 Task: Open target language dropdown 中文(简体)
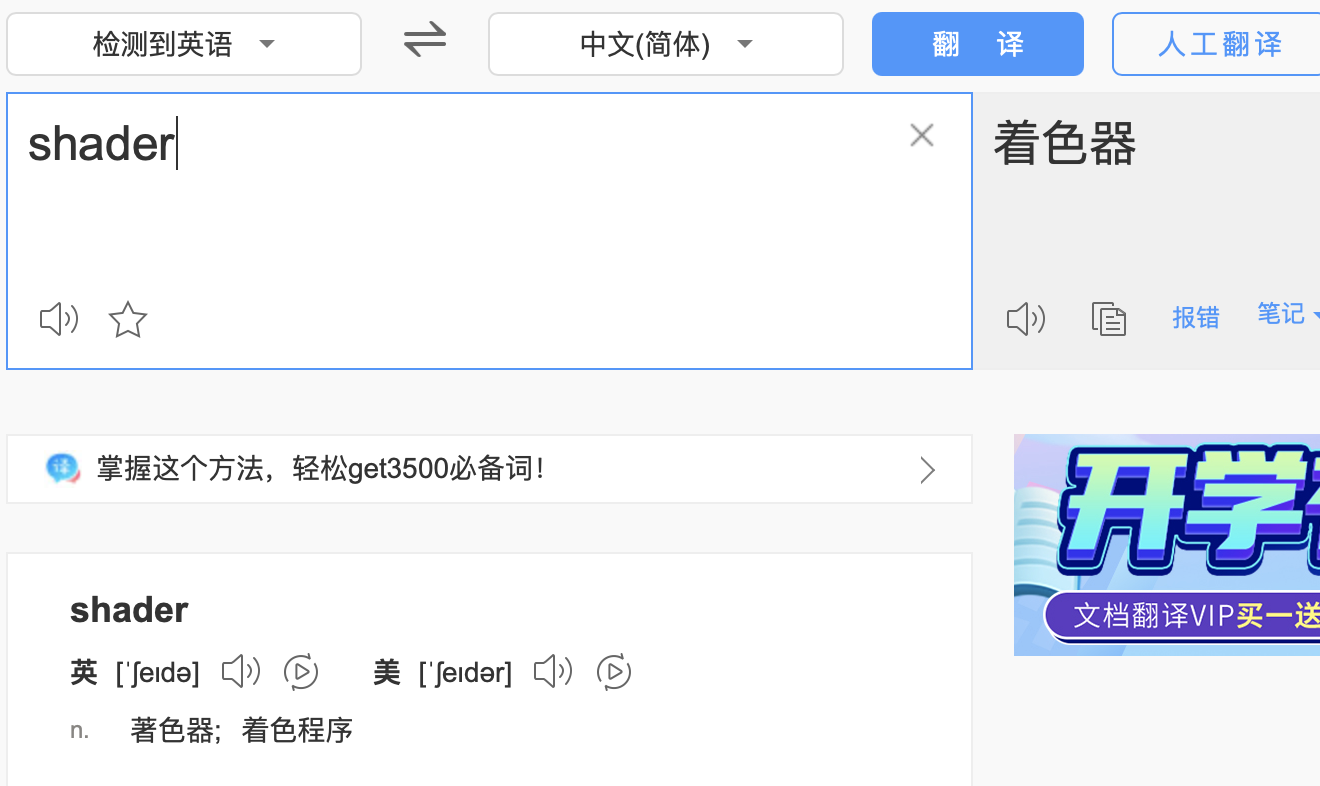pos(666,44)
